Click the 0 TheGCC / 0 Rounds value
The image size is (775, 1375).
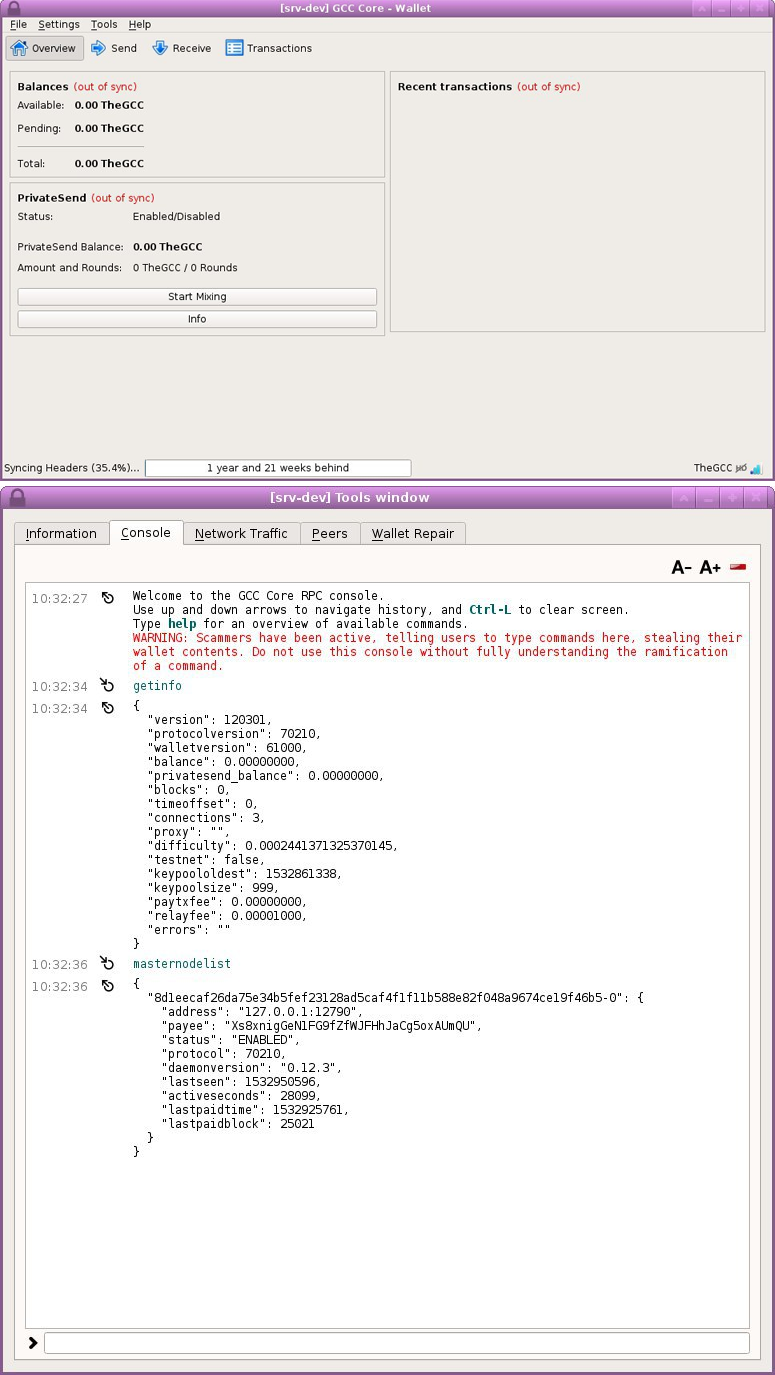point(185,268)
